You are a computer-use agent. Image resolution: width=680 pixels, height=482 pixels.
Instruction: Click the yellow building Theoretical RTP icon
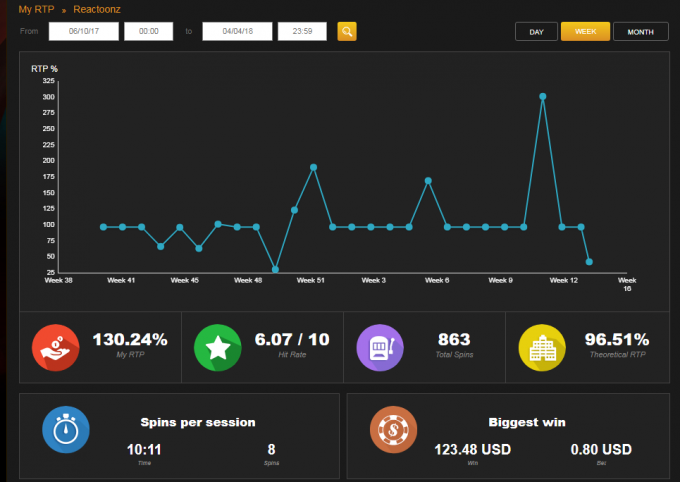[542, 348]
